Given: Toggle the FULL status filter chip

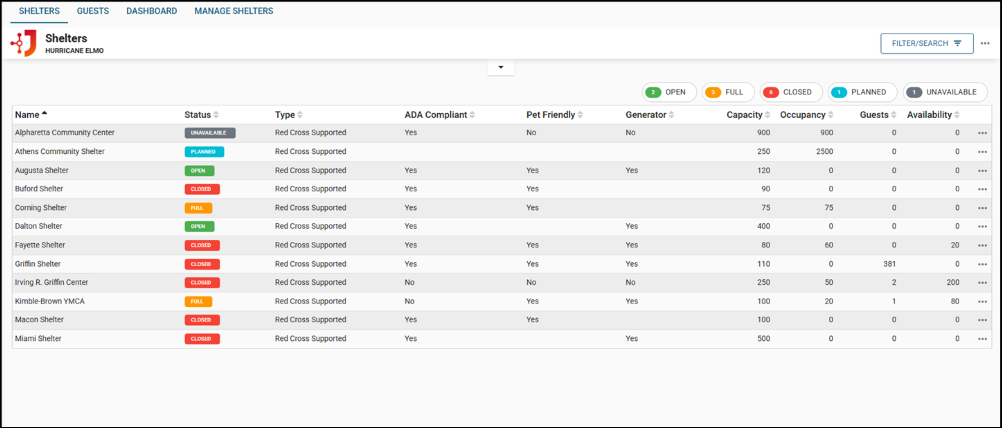Looking at the screenshot, I should [727, 92].
